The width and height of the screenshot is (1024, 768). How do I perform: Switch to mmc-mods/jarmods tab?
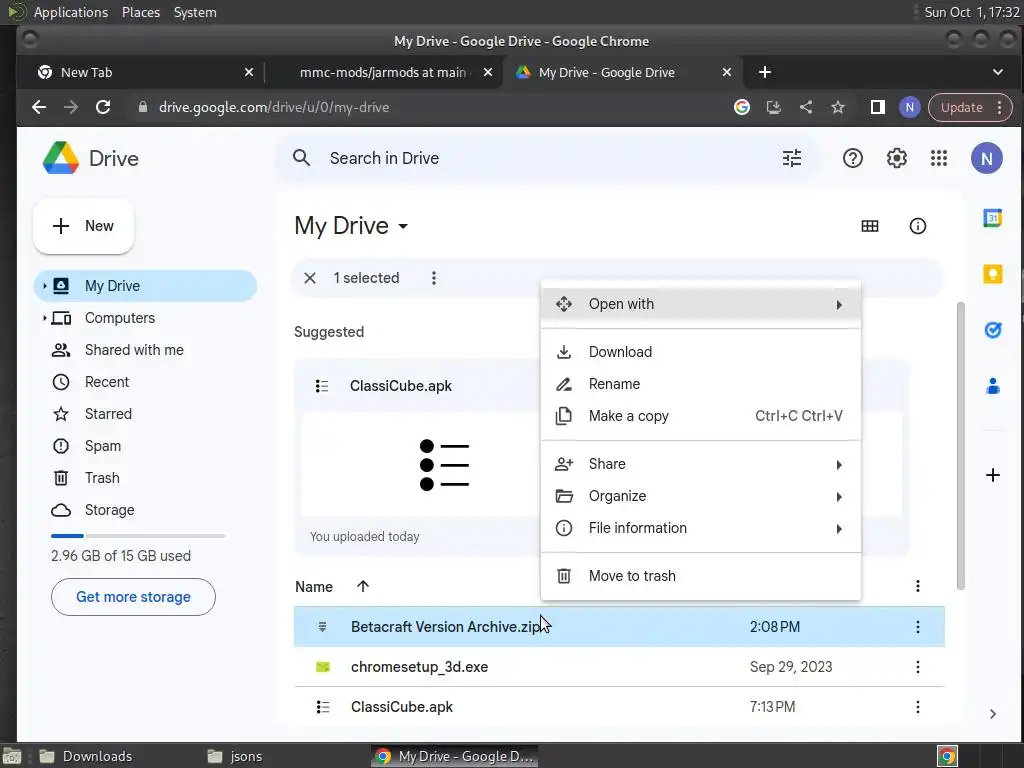384,72
